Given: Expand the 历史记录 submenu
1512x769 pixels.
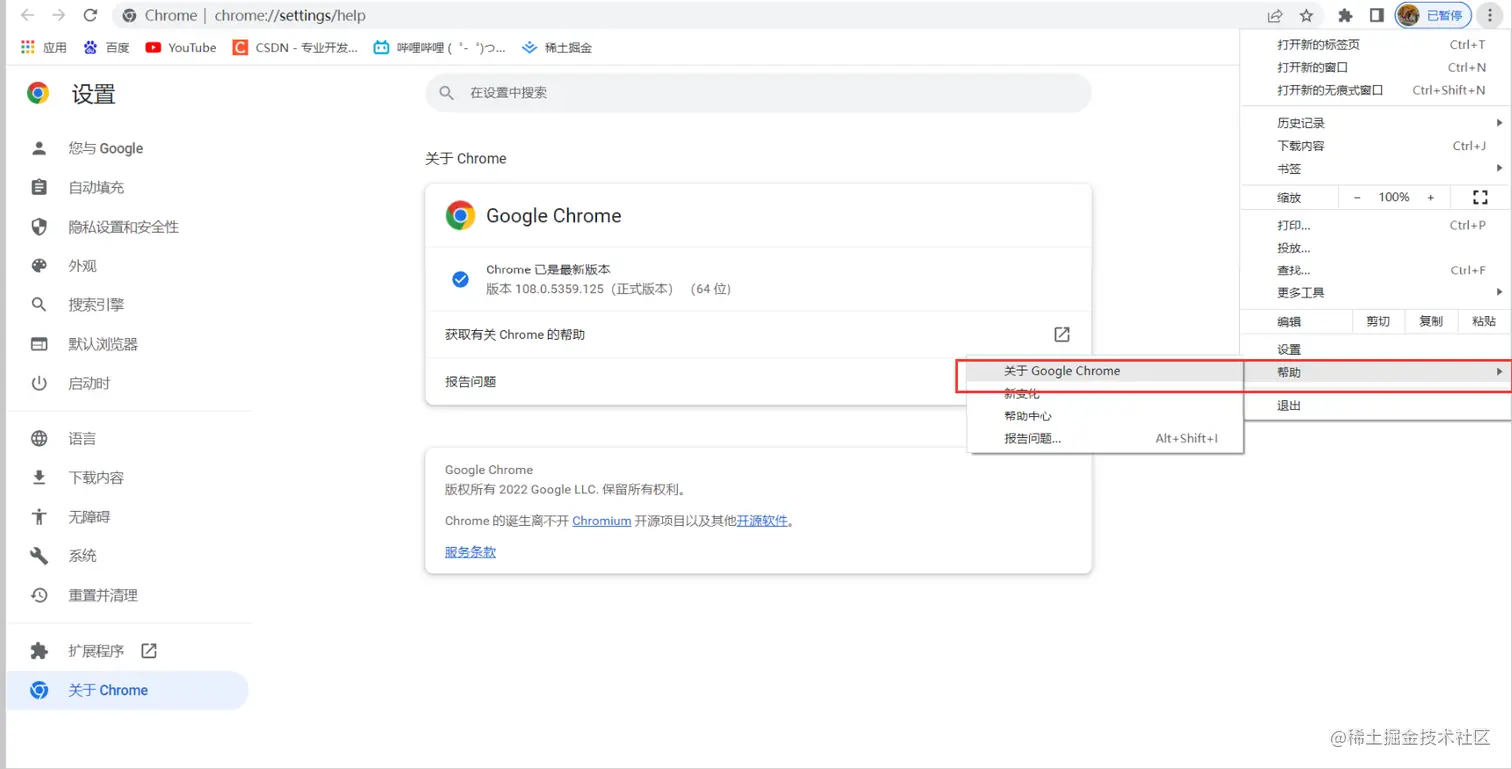Looking at the screenshot, I should (x=1375, y=123).
